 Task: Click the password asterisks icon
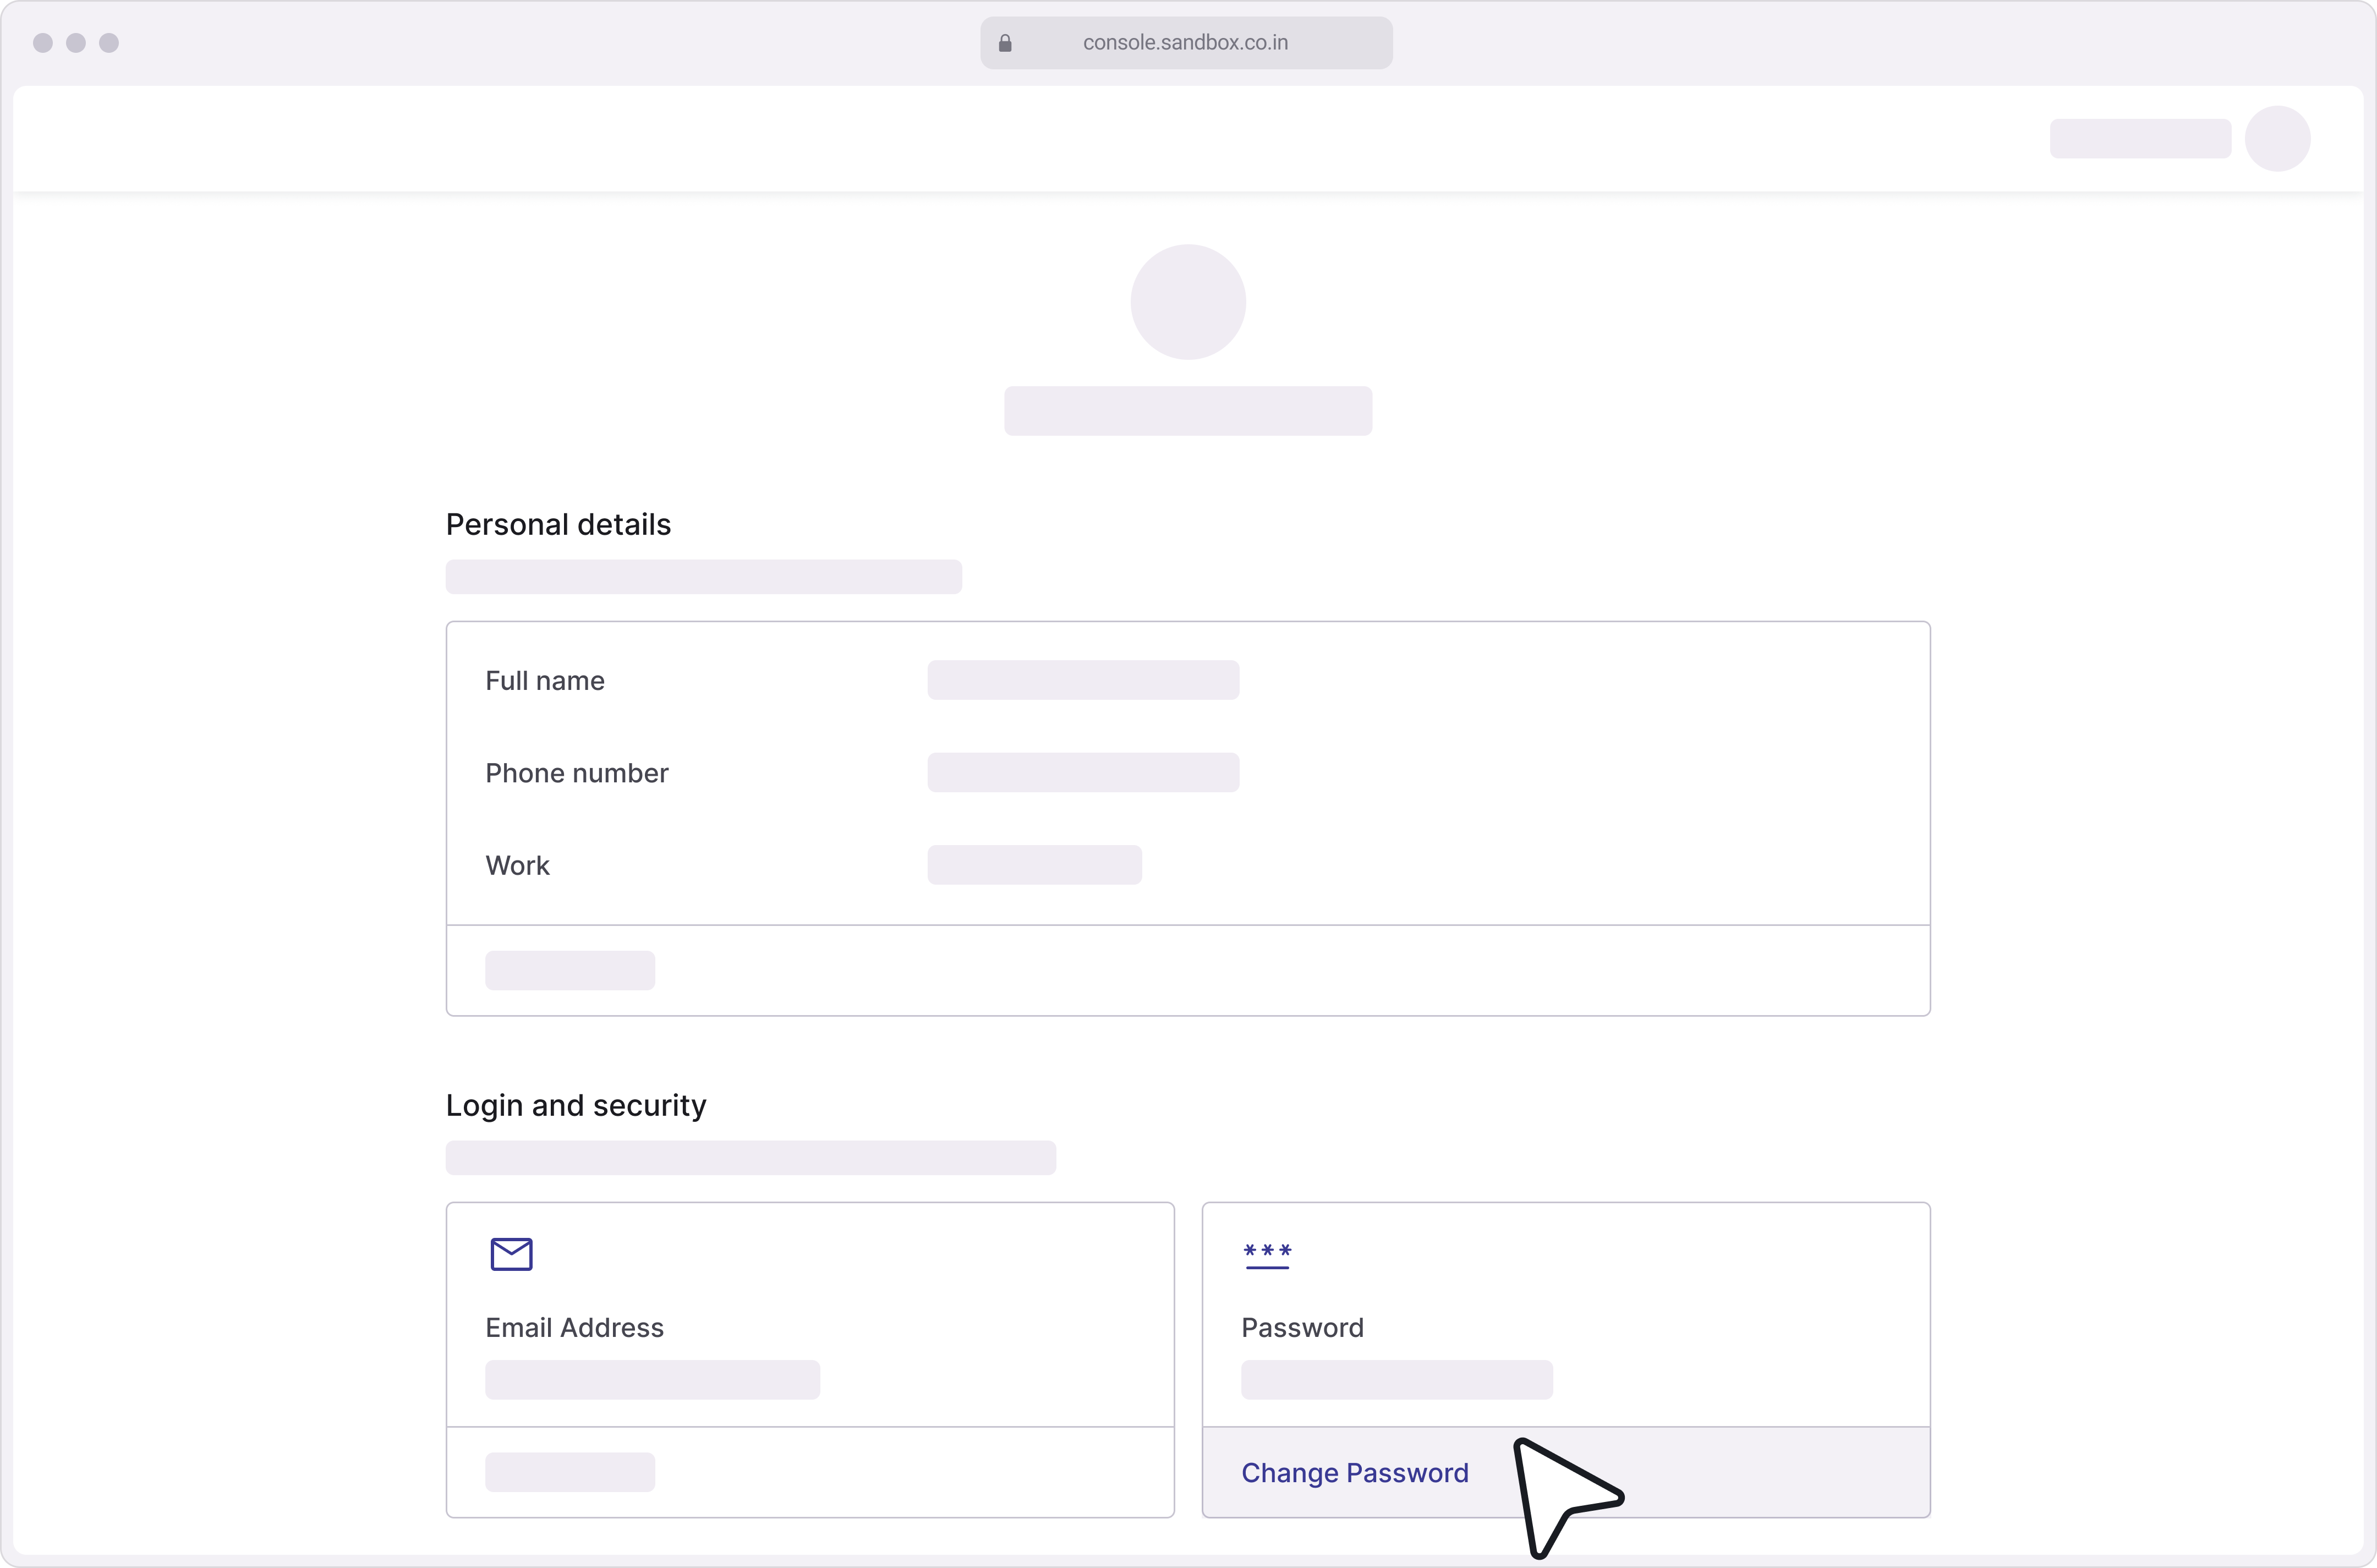coord(1267,1256)
